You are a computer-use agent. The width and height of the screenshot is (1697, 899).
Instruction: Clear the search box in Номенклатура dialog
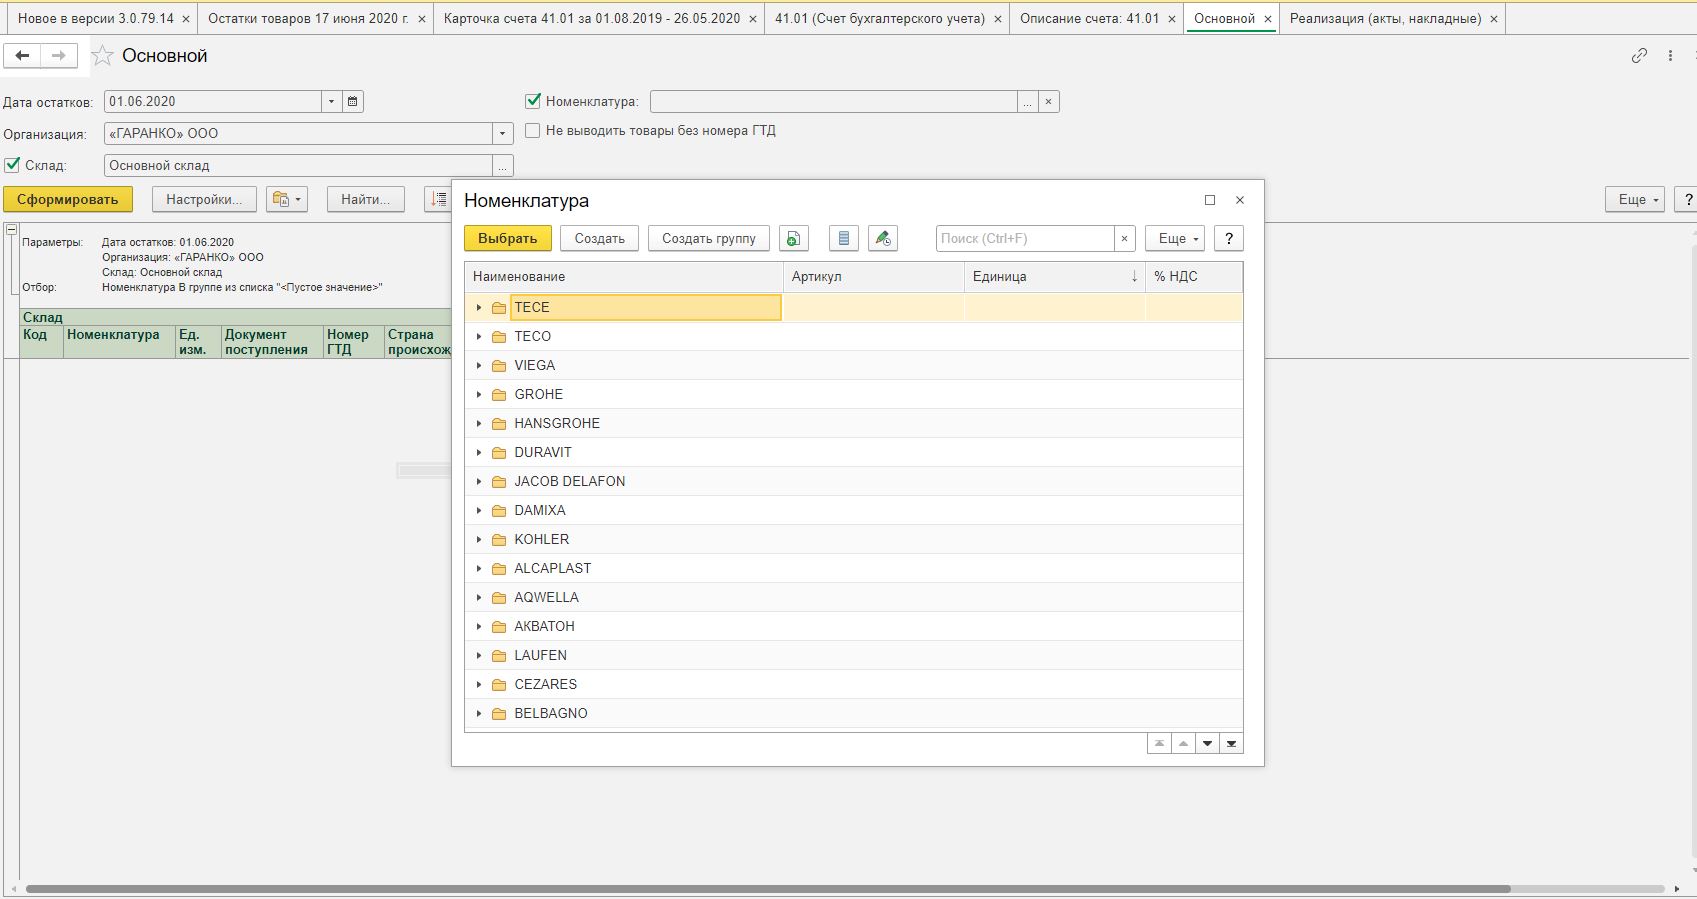1125,238
